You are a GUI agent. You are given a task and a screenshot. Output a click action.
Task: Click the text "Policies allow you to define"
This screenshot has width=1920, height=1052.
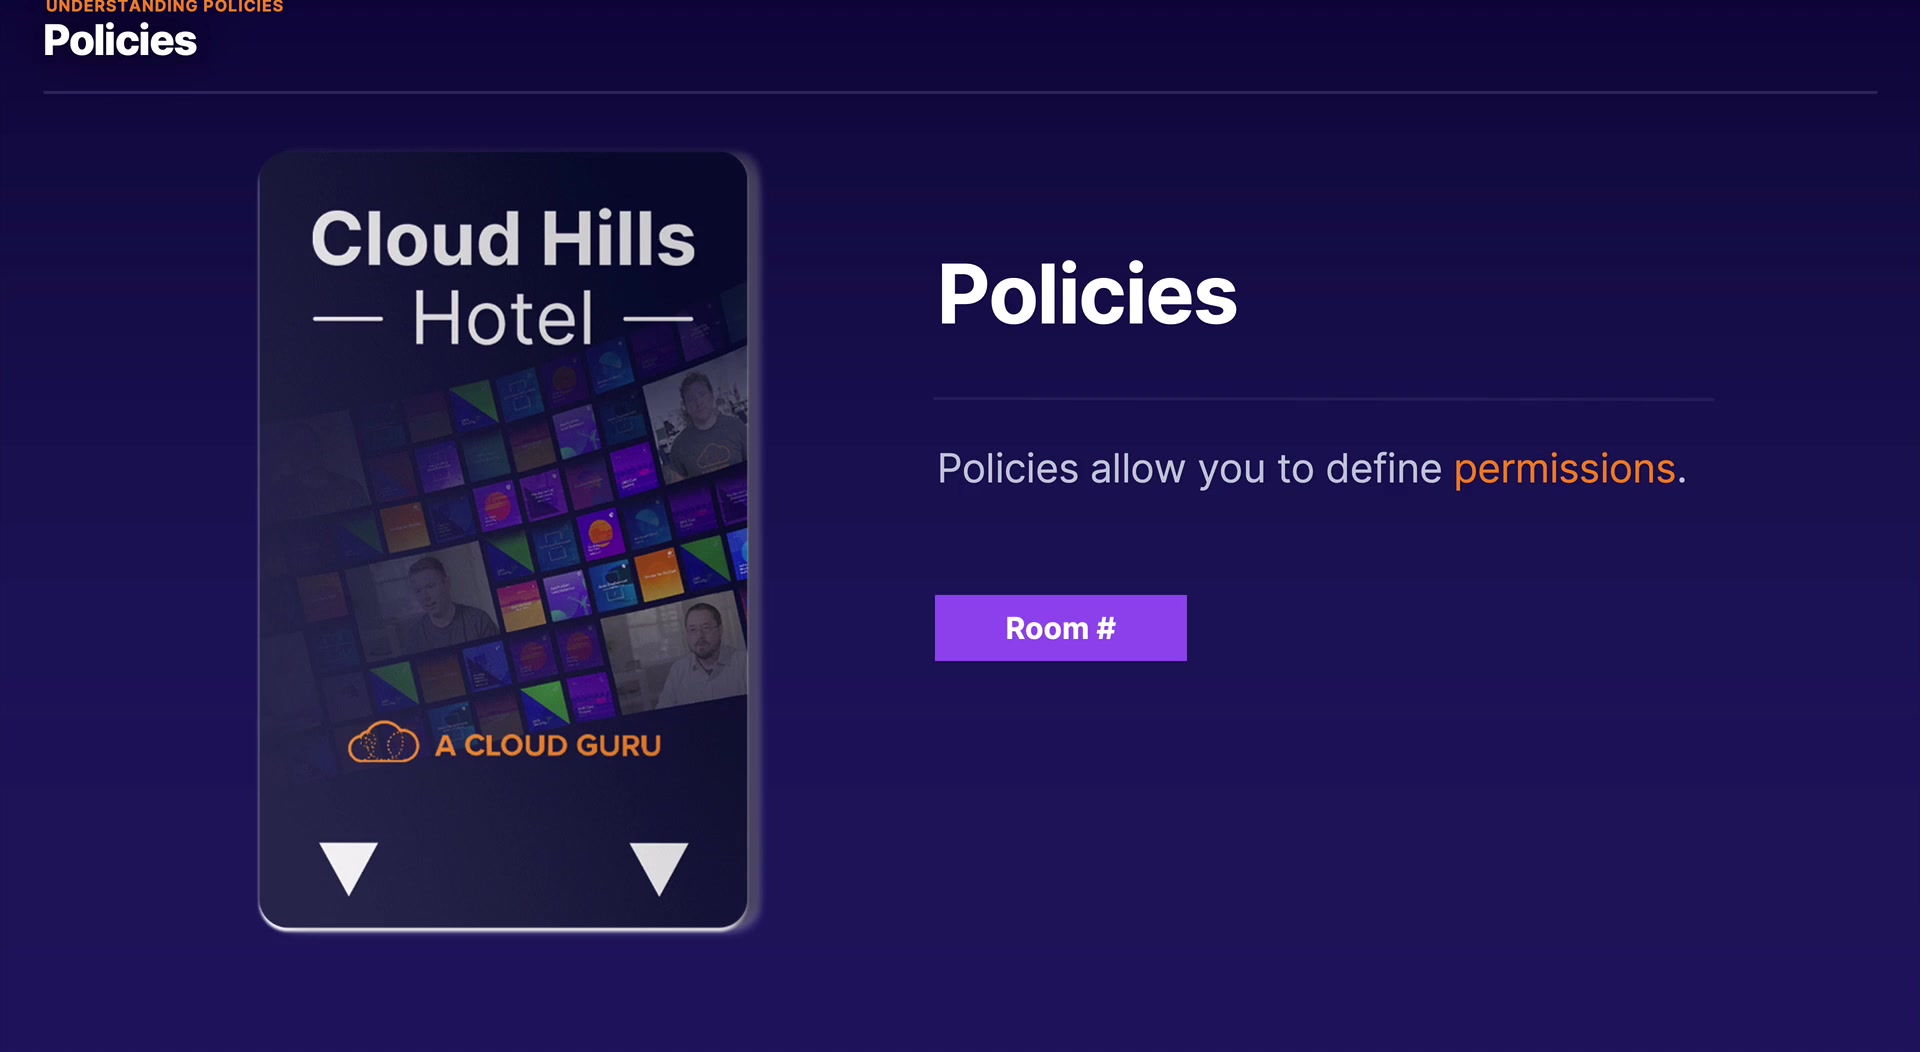point(1189,469)
